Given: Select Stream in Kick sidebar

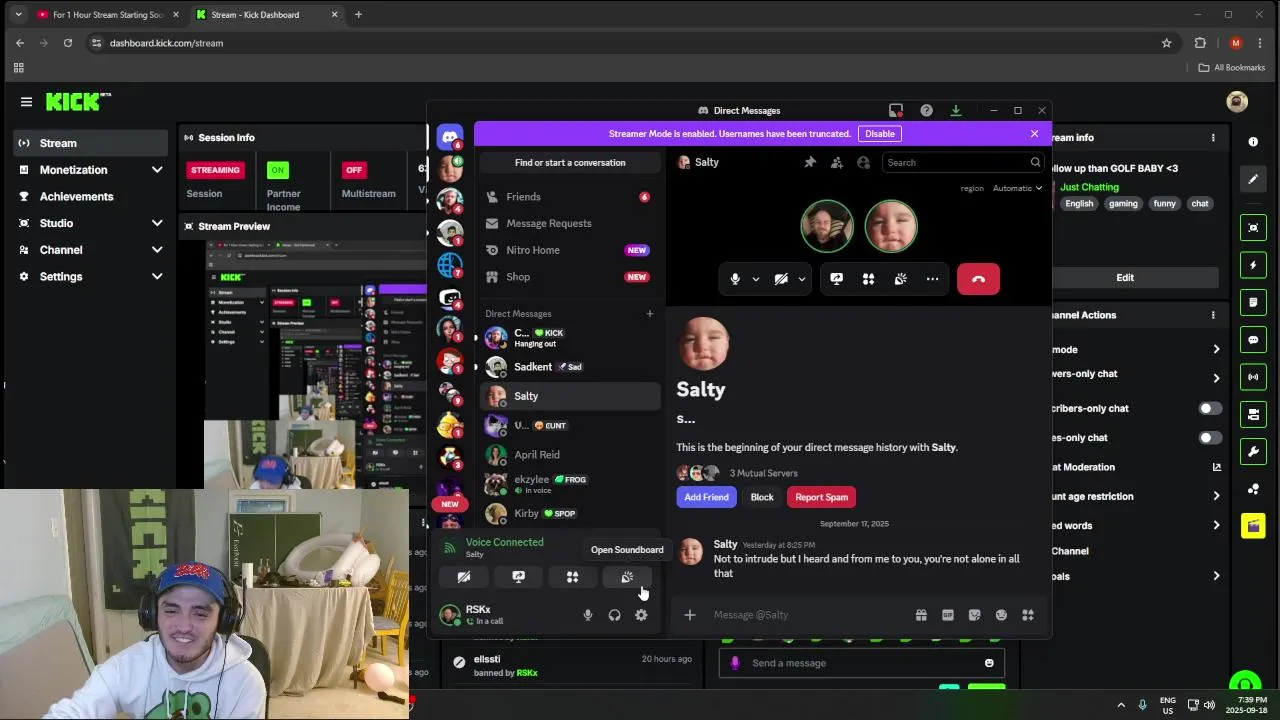Looking at the screenshot, I should click(90, 143).
